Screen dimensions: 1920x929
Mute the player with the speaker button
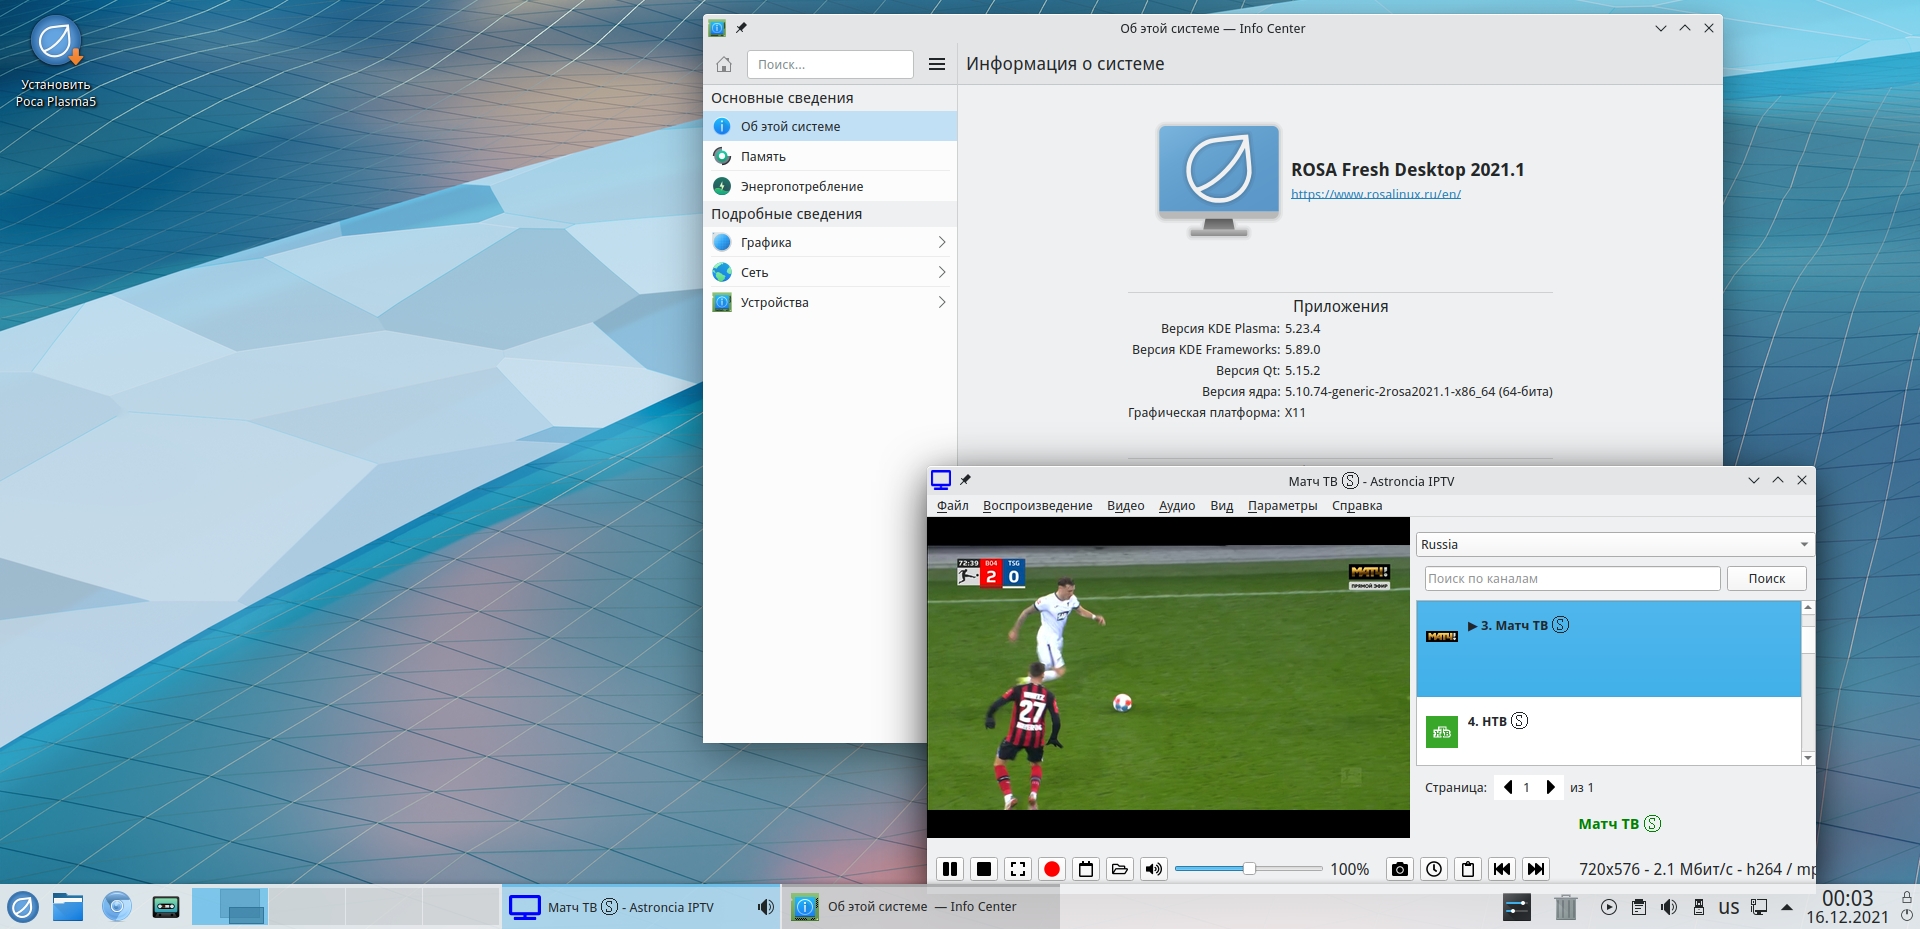pos(1154,869)
